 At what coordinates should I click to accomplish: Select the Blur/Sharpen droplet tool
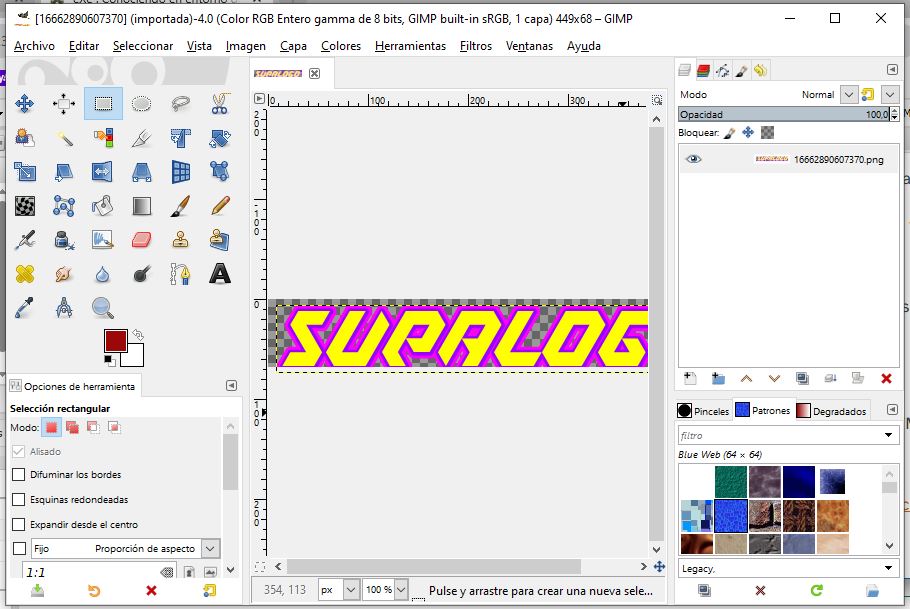point(102,273)
